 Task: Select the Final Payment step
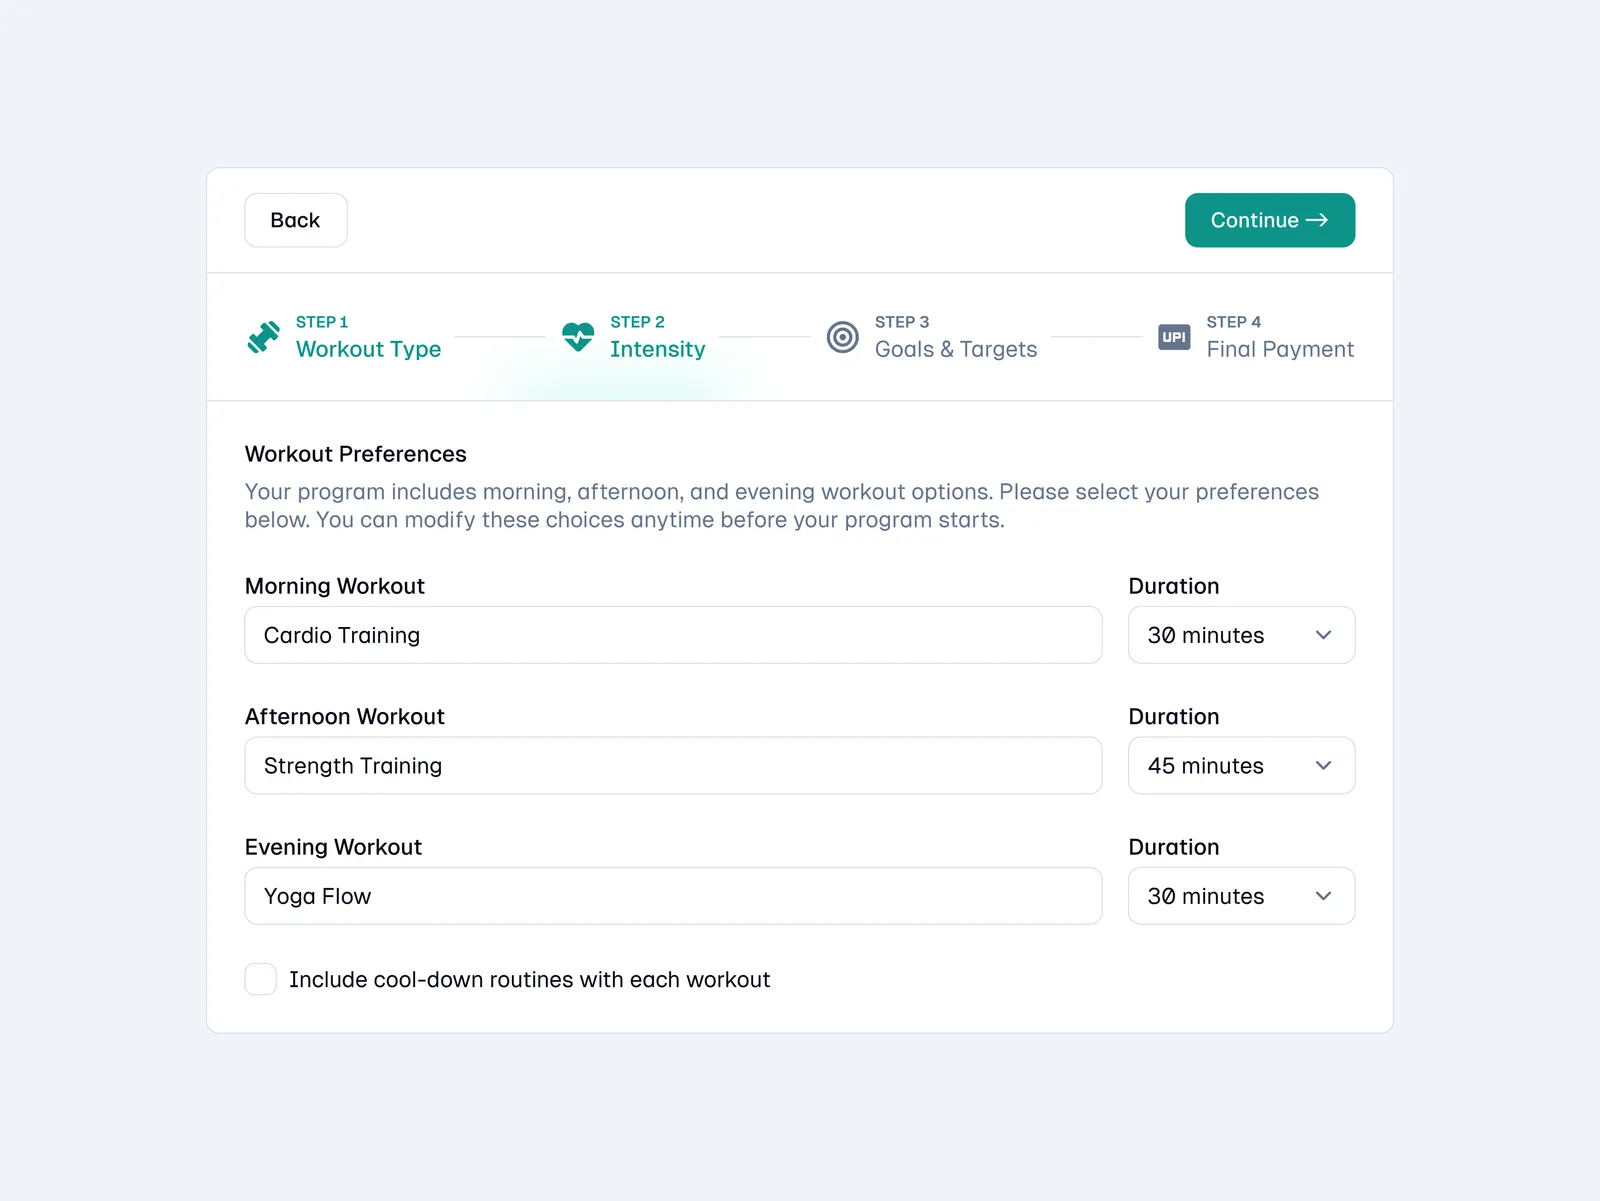pyautogui.click(x=1279, y=349)
